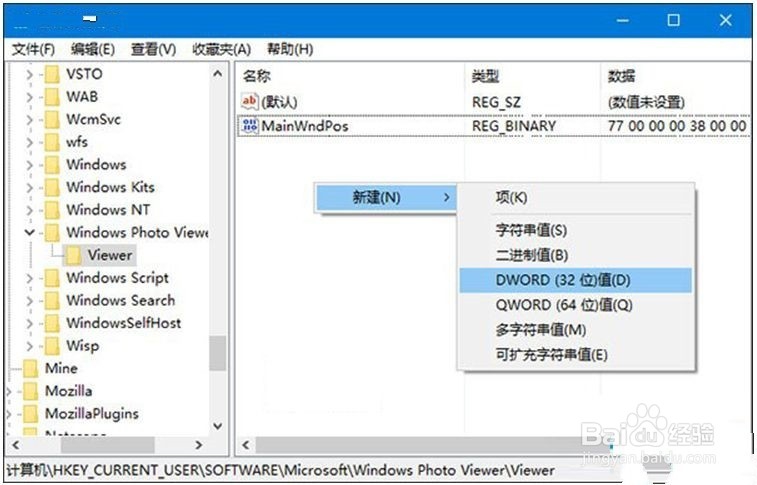Viewport: 757px width, 485px height.
Task: Expand the WAB tree node
Action: [x=29, y=97]
